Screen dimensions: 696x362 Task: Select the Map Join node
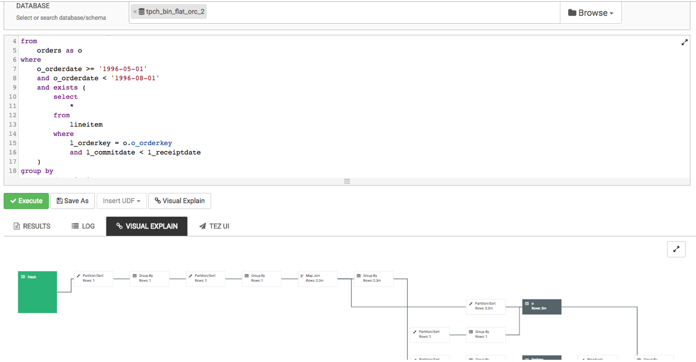tap(317, 279)
